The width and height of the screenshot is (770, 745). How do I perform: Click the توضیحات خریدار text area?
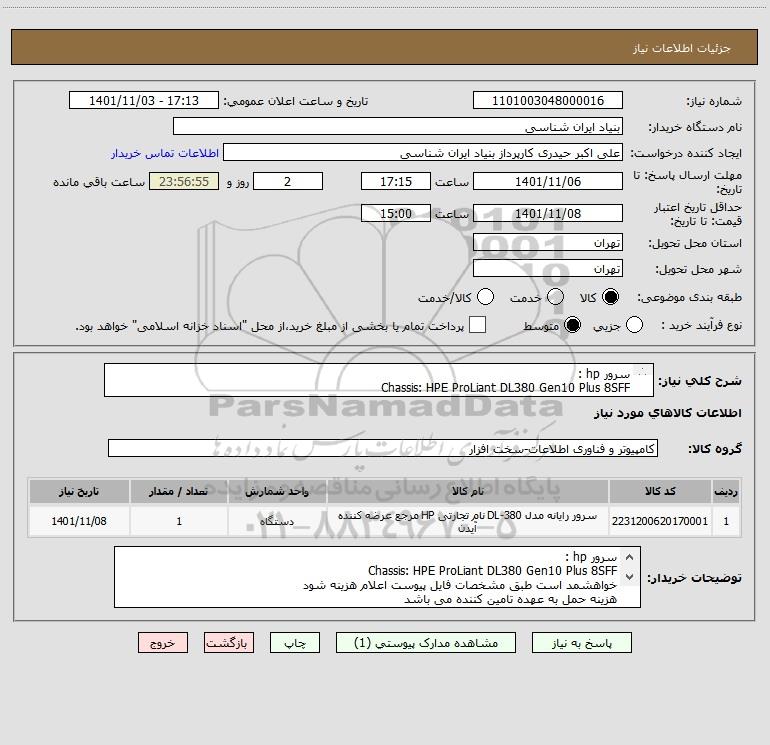[x=377, y=577]
